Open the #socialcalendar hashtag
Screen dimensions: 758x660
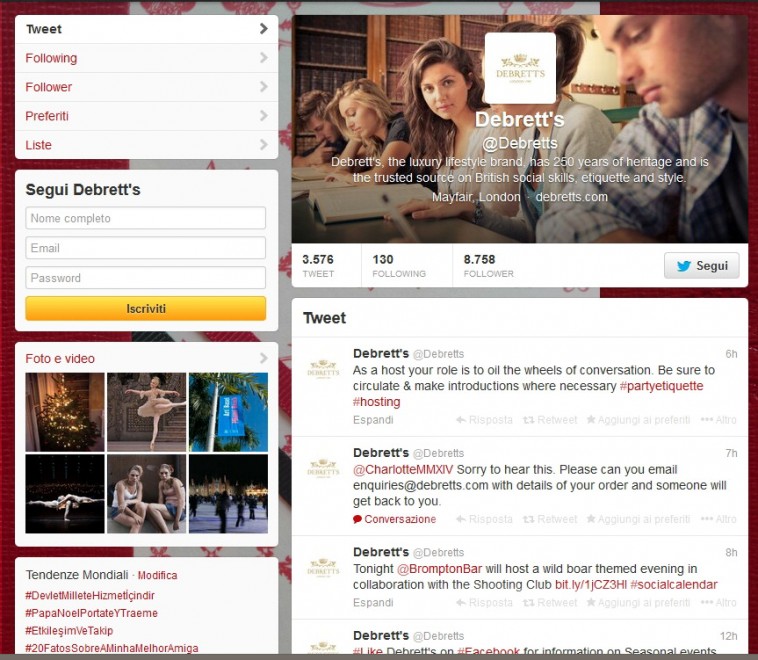point(674,585)
